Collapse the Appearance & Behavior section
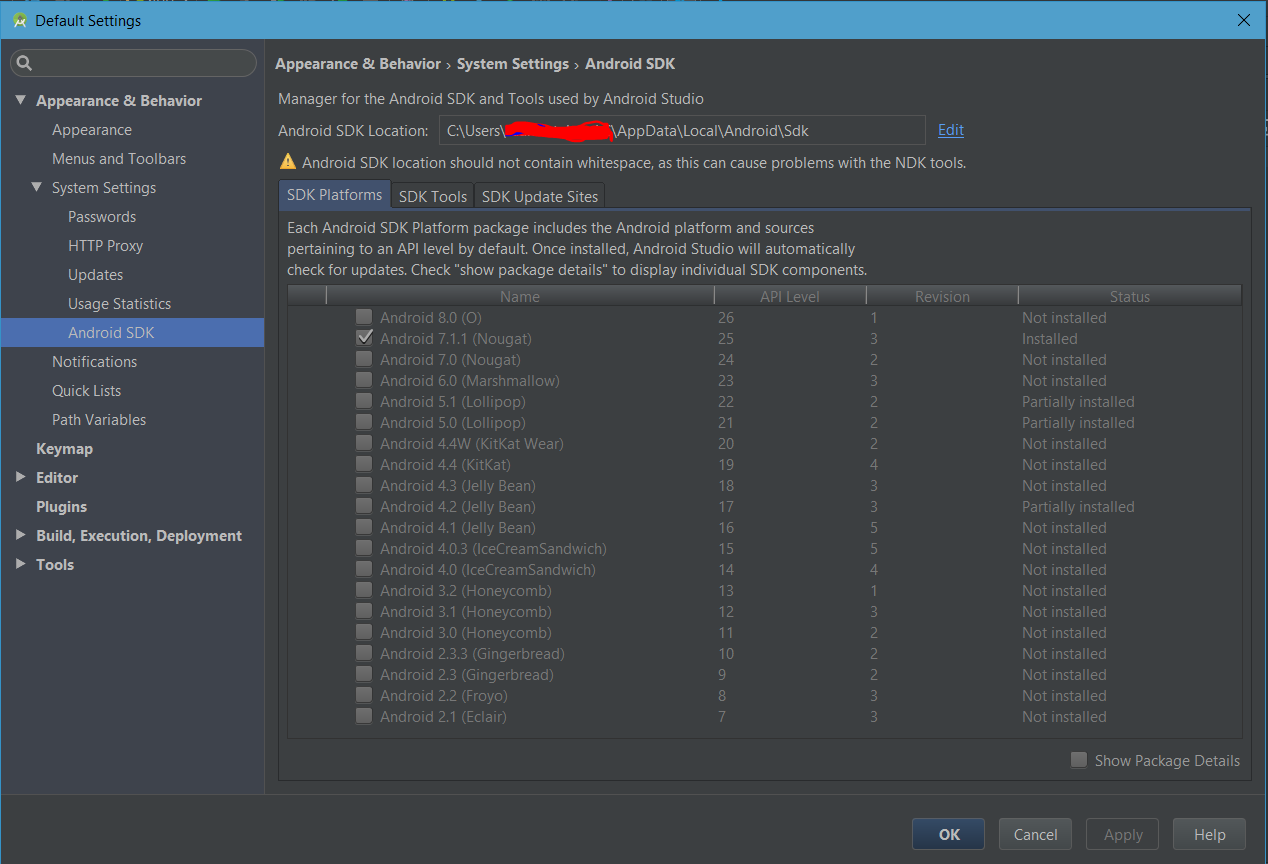The height and width of the screenshot is (864, 1268). click(x=21, y=100)
